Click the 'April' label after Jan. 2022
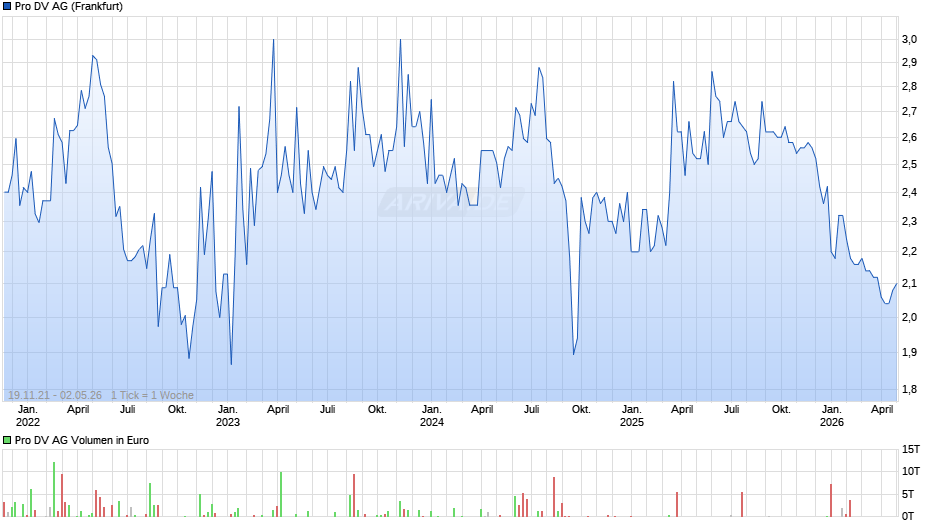The width and height of the screenshot is (940, 526). point(78,410)
